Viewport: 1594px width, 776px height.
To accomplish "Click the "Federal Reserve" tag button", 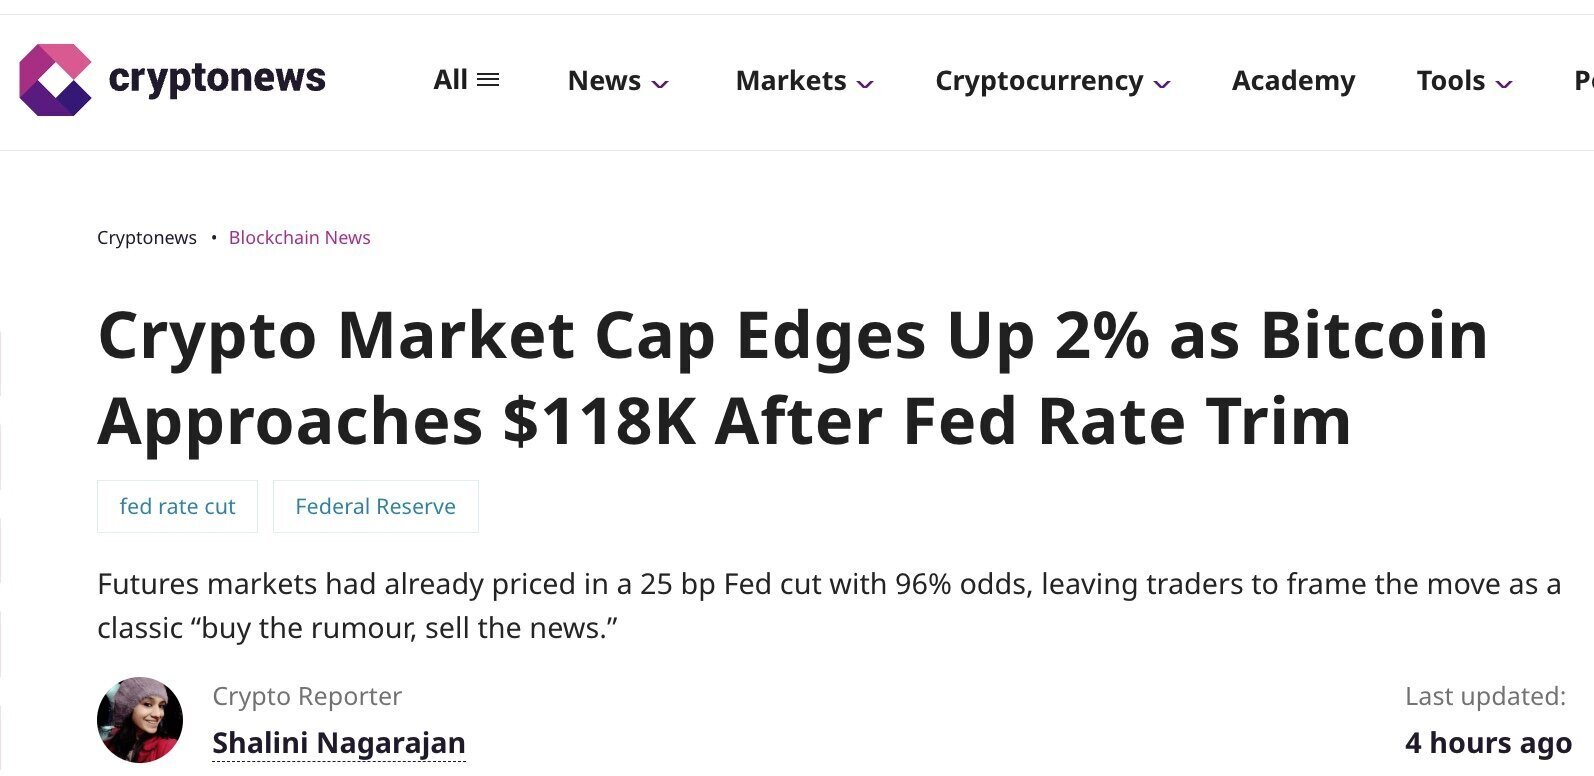I will [x=375, y=507].
